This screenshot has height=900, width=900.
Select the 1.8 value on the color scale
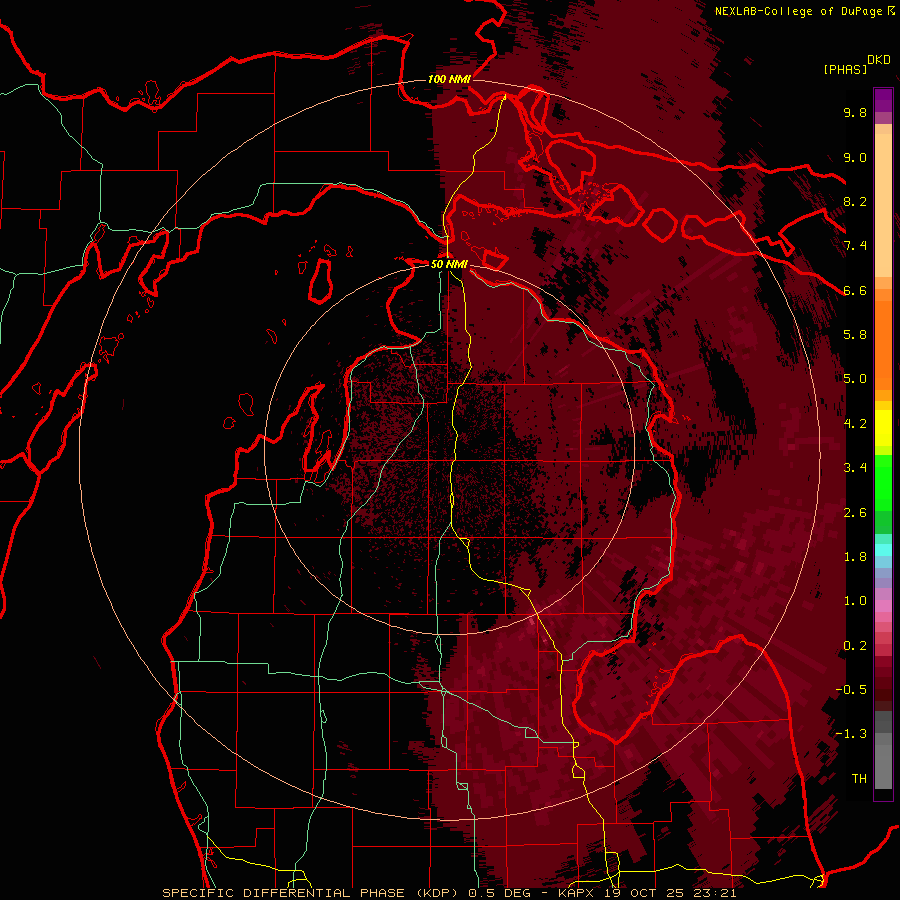coord(855,557)
